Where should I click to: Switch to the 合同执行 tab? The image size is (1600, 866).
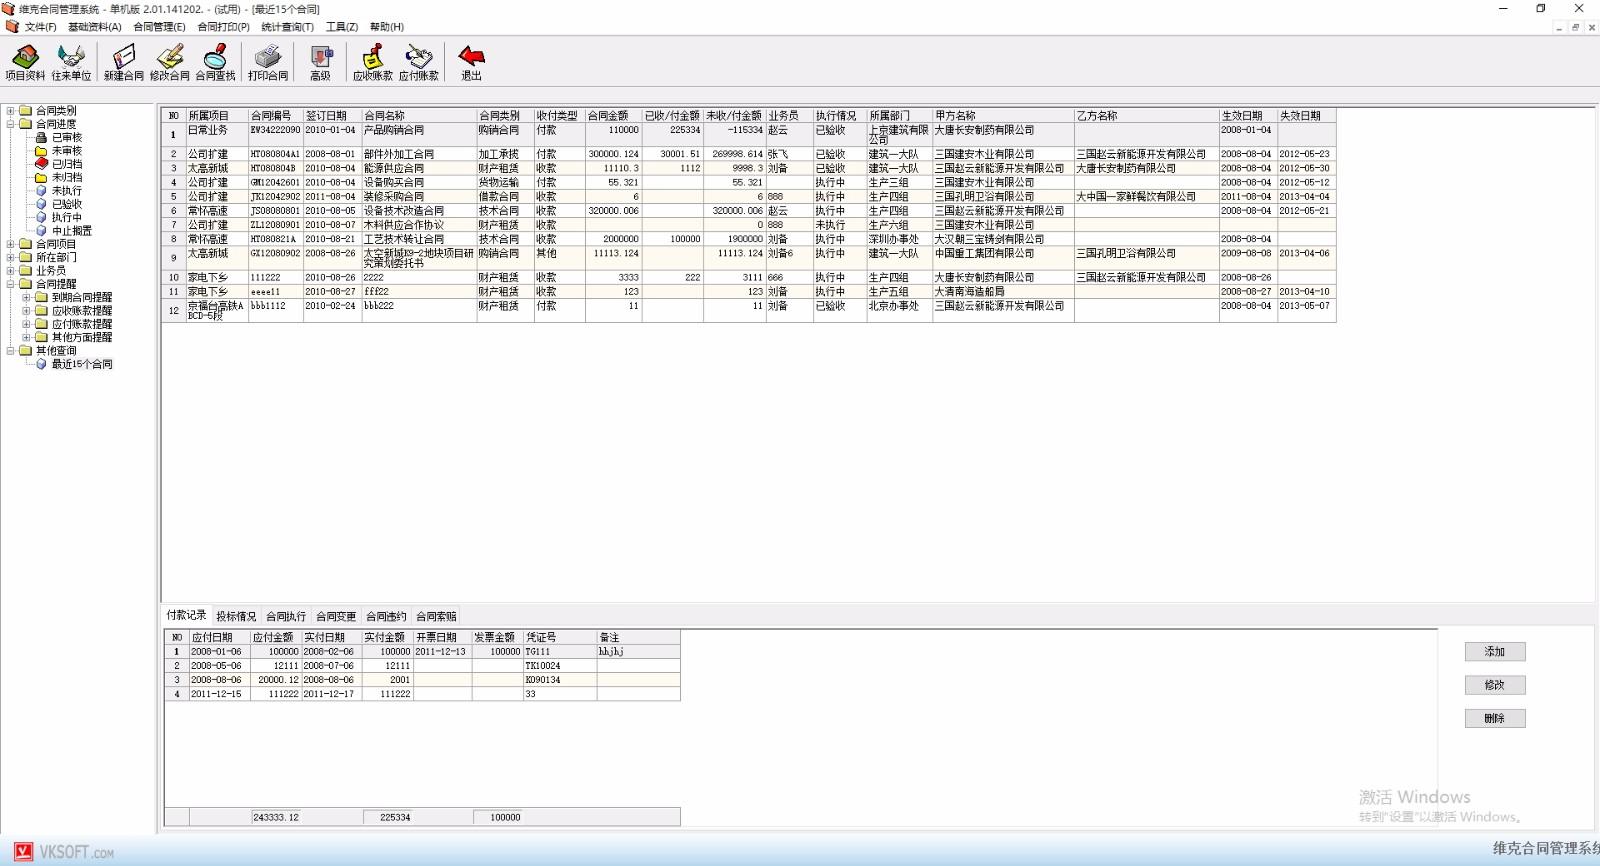pos(286,616)
